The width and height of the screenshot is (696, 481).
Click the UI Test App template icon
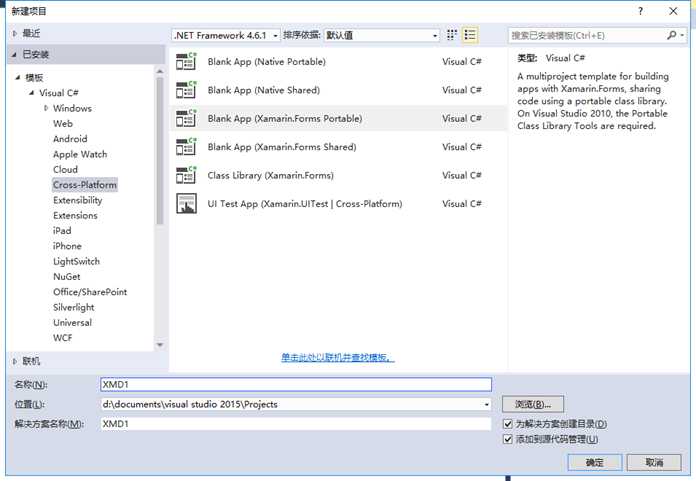coord(186,204)
